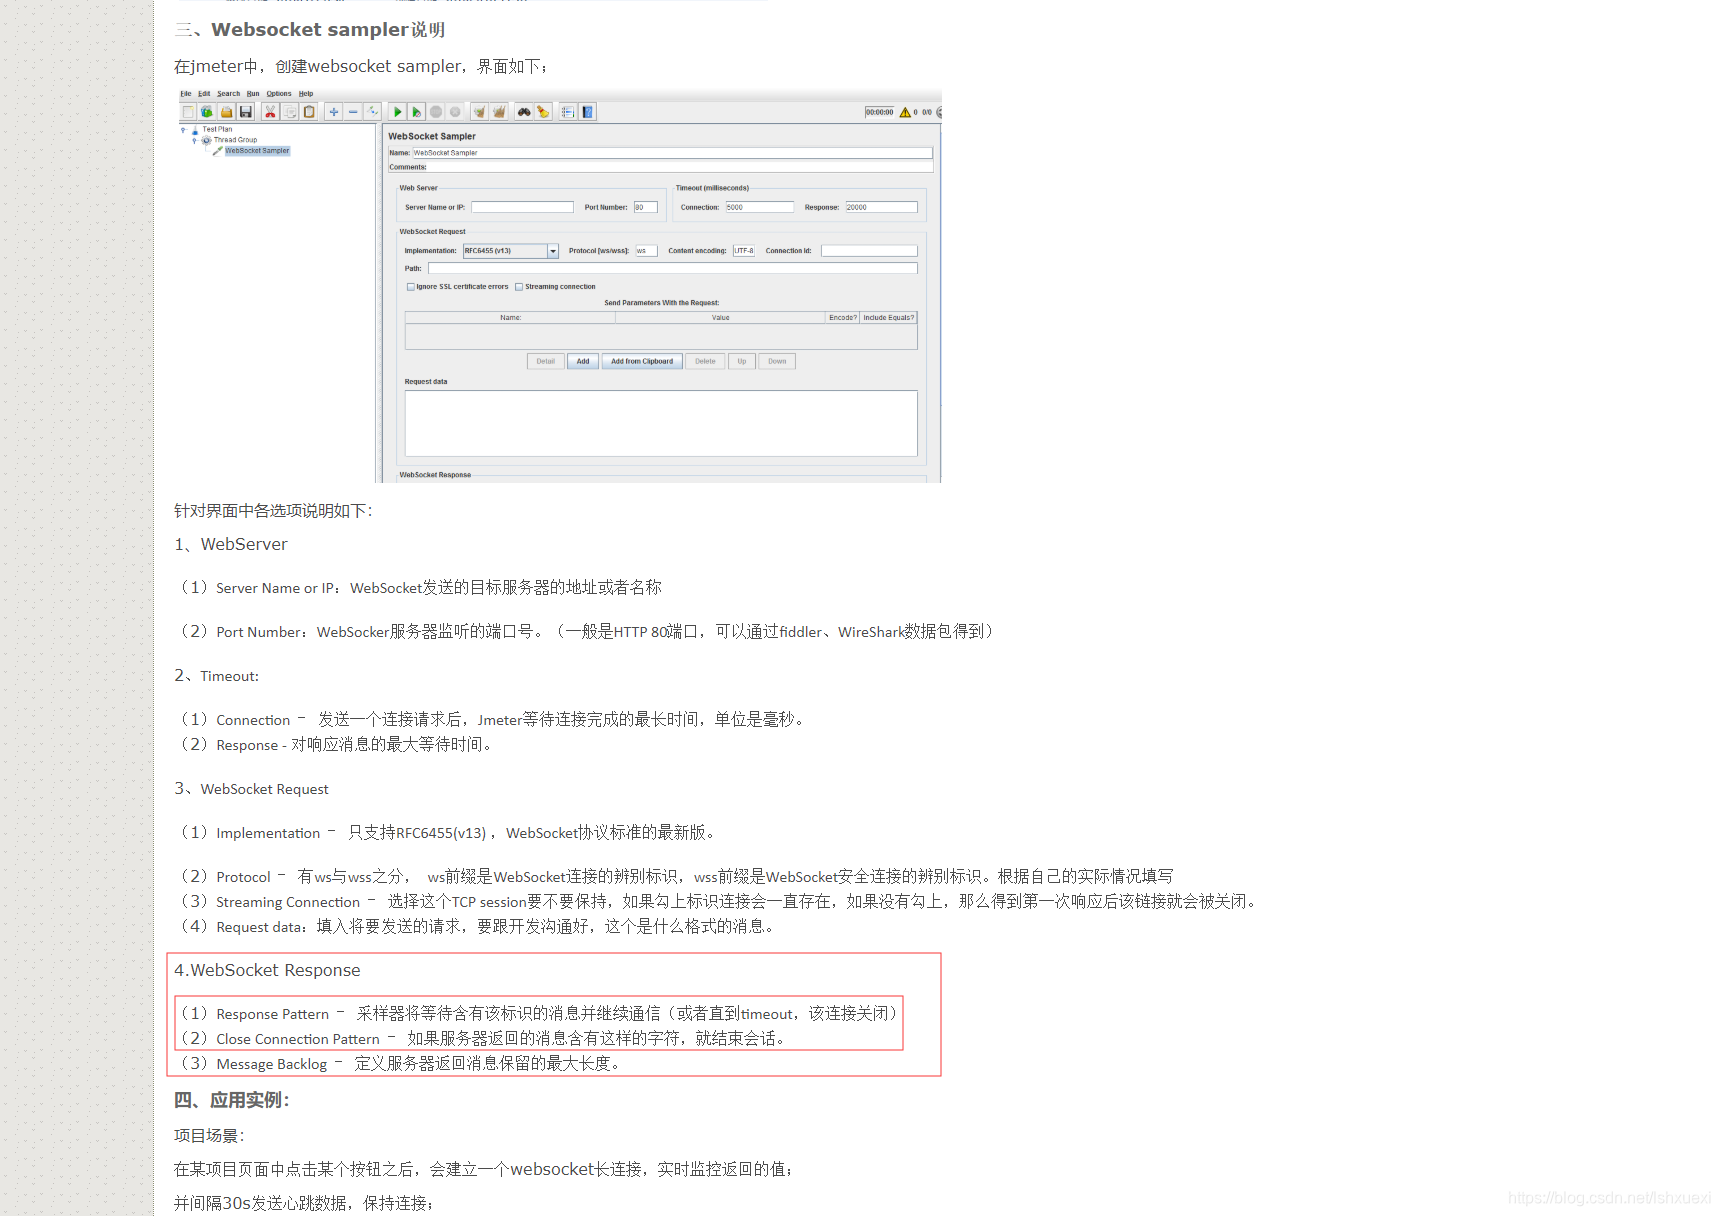Click the Clear results broom icon
1720x1216 pixels.
click(x=544, y=112)
